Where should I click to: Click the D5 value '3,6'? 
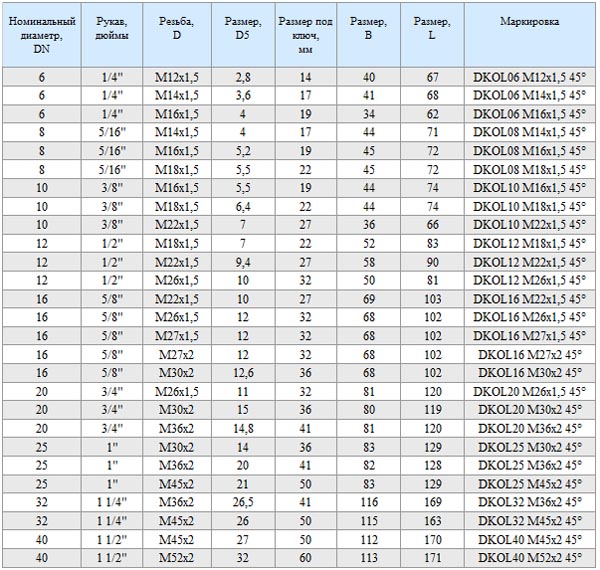(243, 96)
